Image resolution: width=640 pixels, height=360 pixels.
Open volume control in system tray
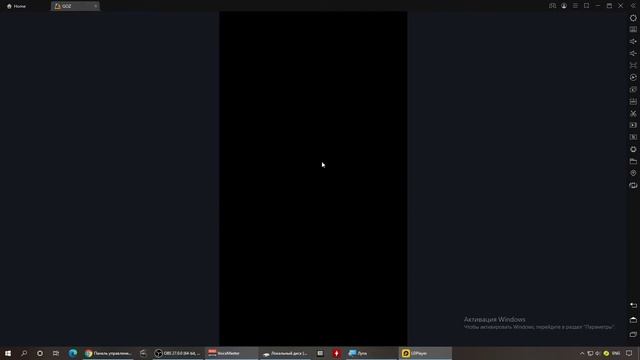click(x=598, y=353)
